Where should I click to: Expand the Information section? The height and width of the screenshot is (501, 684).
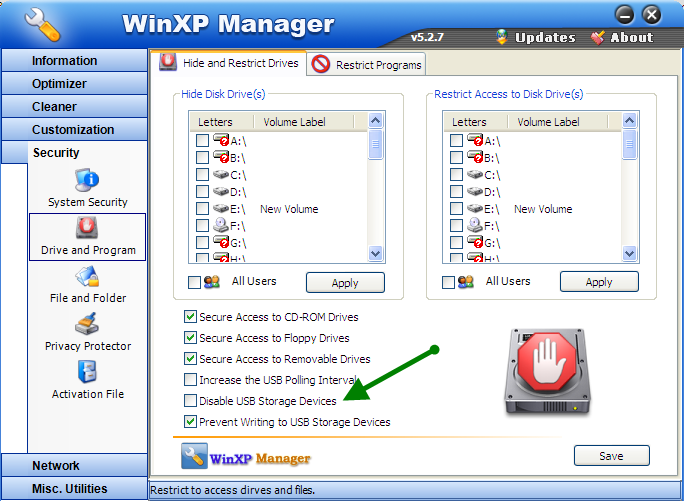(74, 61)
